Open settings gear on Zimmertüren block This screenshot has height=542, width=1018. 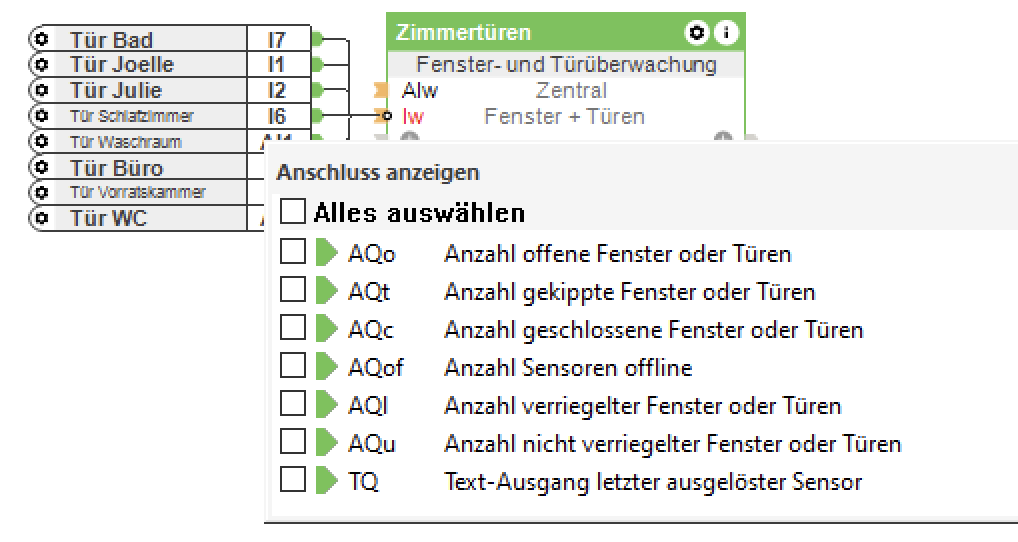point(696,33)
